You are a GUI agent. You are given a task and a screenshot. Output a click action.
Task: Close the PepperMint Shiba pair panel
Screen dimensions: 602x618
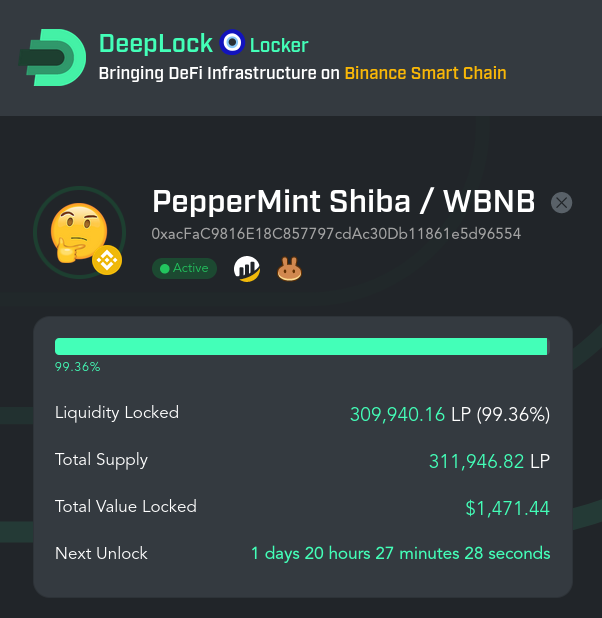point(561,203)
